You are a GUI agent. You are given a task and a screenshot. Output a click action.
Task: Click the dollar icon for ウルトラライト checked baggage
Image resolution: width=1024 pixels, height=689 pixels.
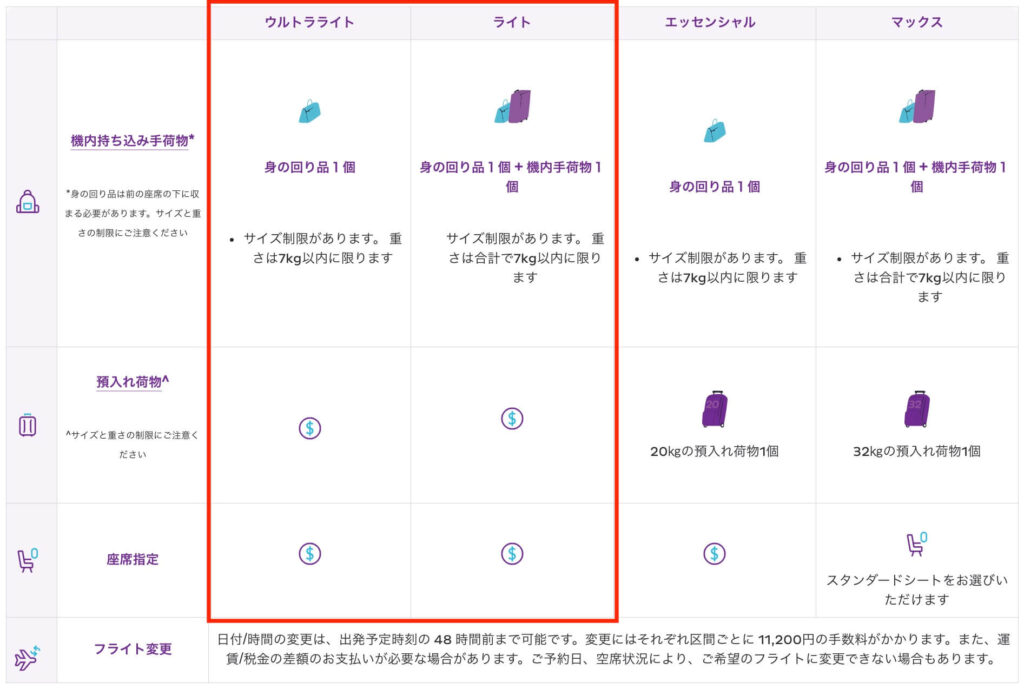(x=310, y=428)
